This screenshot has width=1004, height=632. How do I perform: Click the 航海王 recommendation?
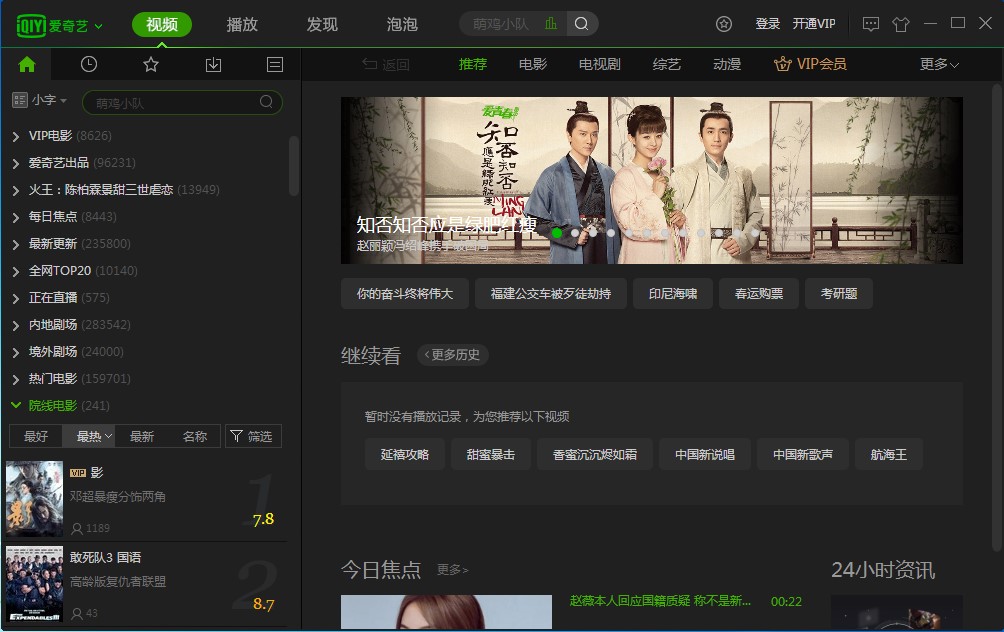[x=888, y=454]
